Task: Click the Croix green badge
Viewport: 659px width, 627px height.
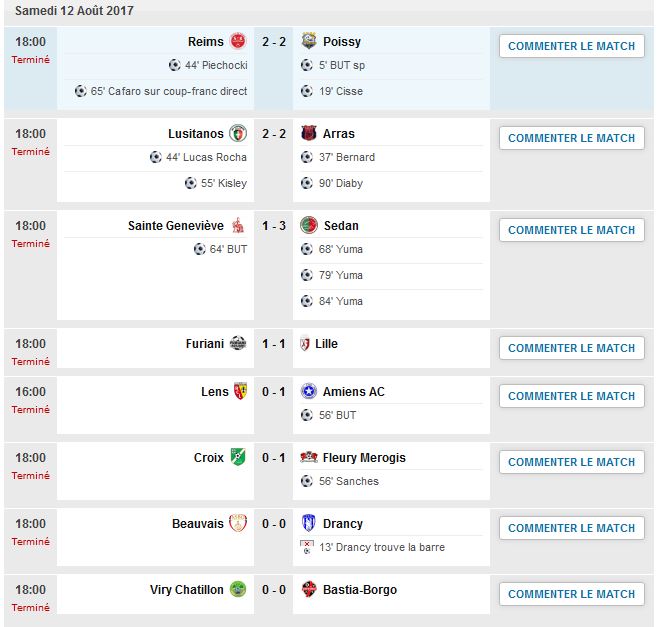Action: (x=238, y=457)
